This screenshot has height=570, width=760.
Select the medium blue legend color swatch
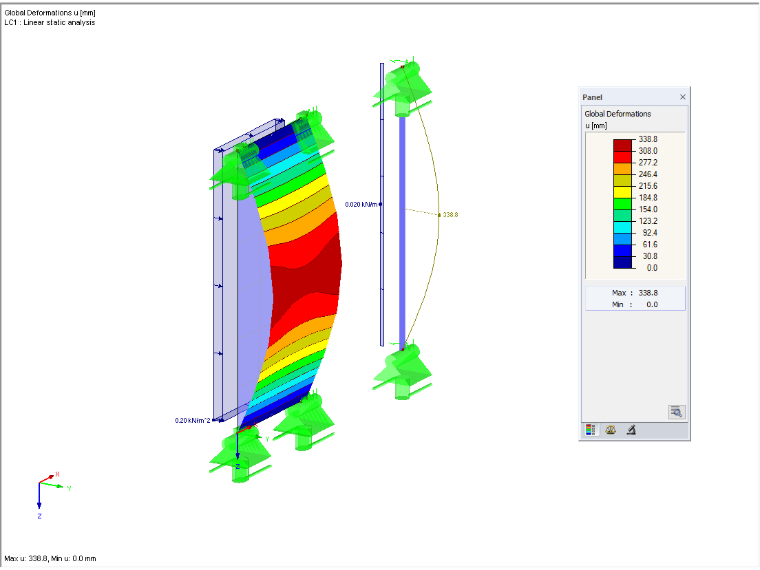point(622,250)
